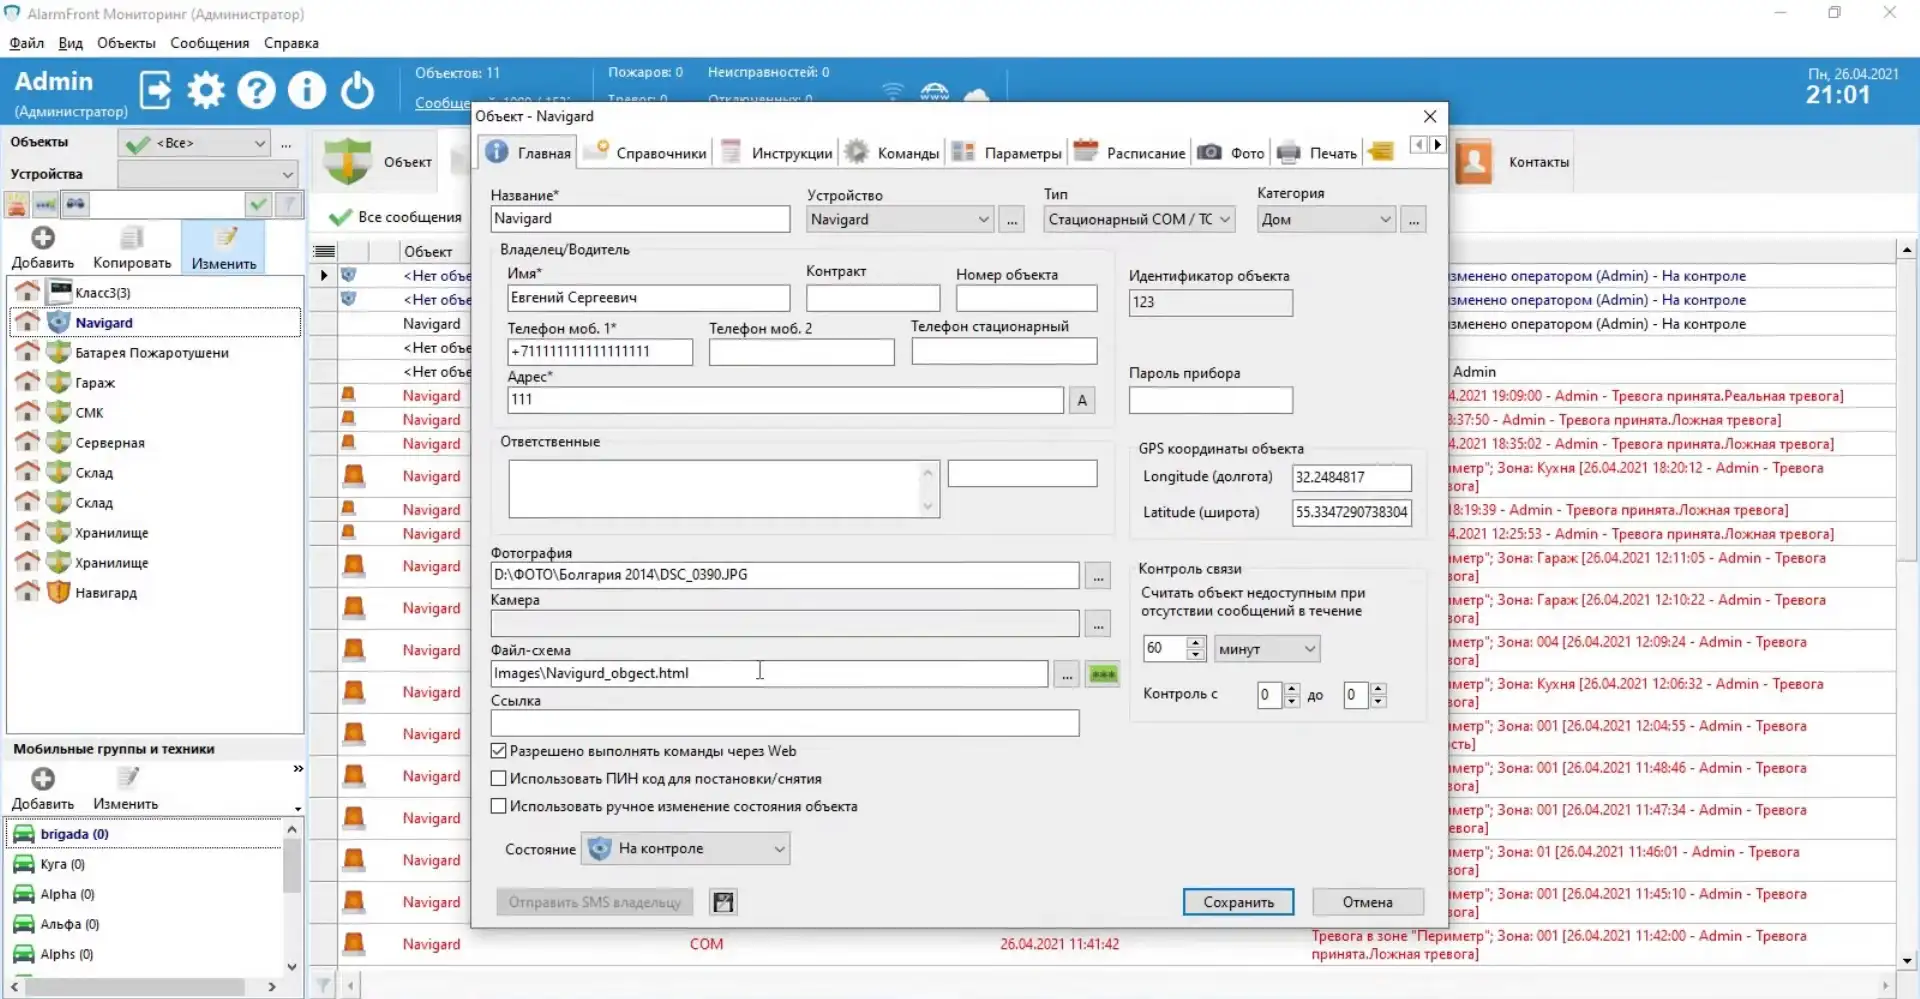
Task: Increase the Контроль с start hour
Action: 1291,689
